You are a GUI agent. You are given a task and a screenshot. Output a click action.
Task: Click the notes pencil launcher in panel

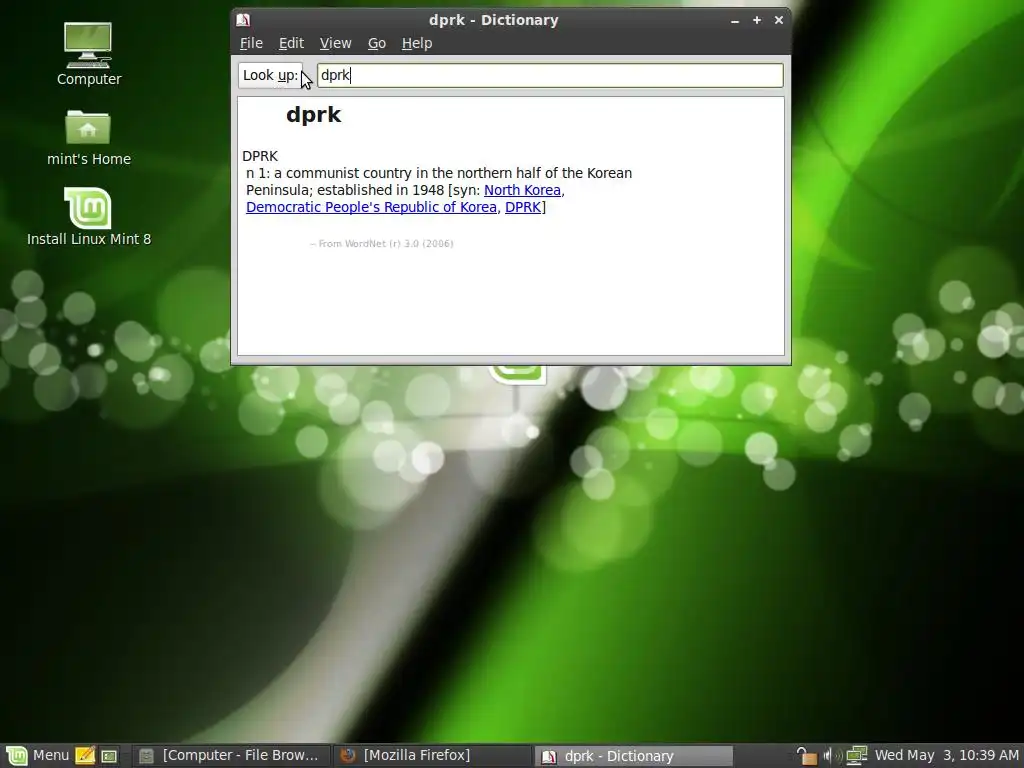(85, 756)
